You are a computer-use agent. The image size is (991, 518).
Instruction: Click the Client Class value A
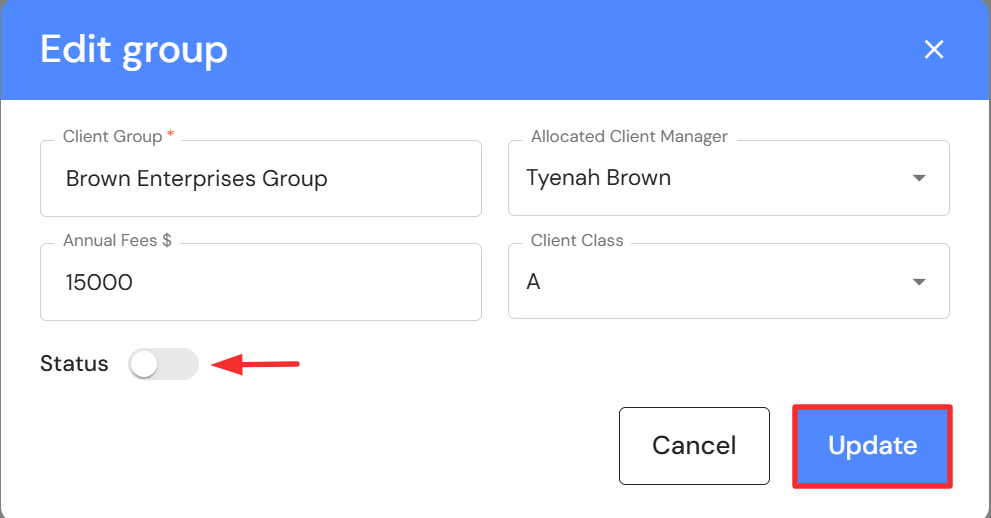coord(533,283)
